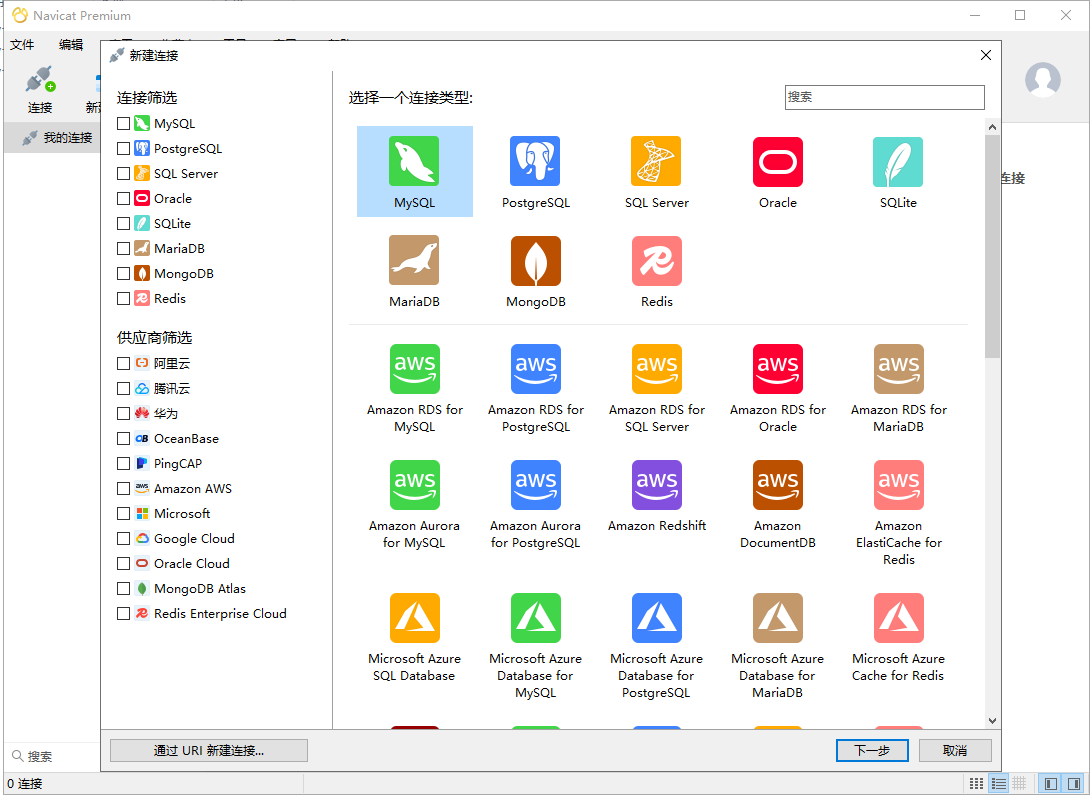Pick Amazon ElastiCache for Redis

click(898, 485)
